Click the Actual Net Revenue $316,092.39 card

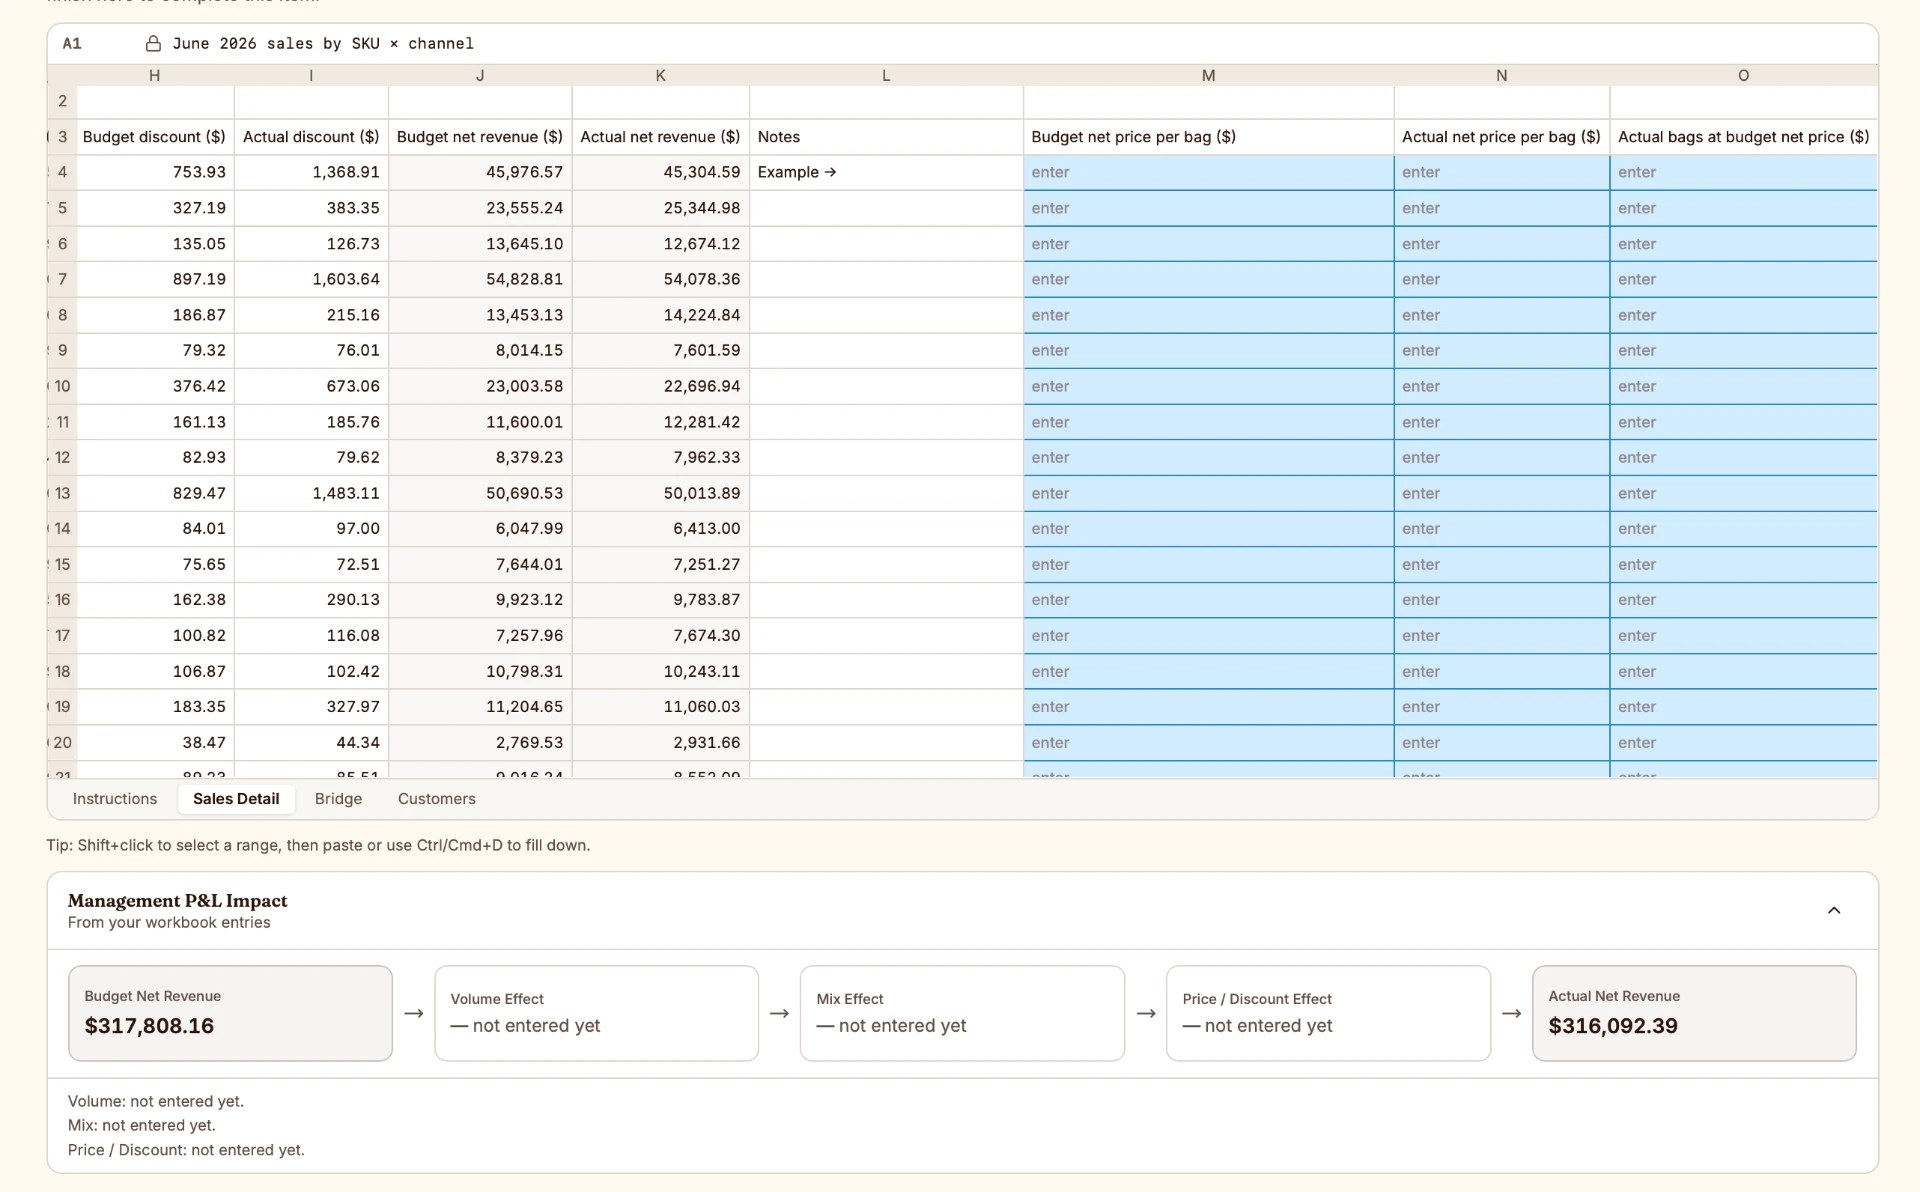coord(1694,1013)
